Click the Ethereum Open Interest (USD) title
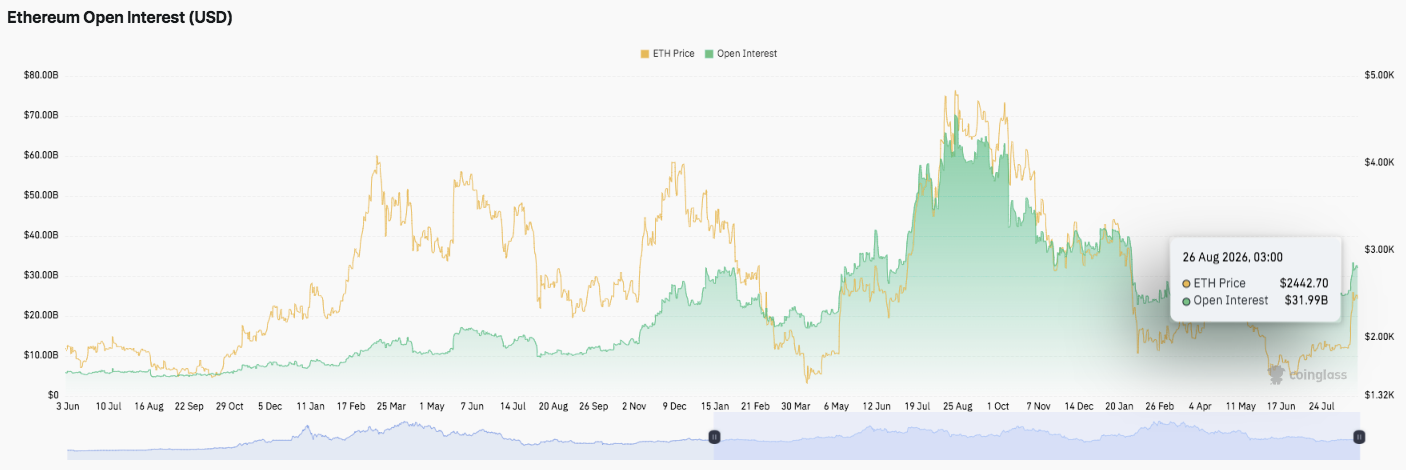 (x=120, y=18)
